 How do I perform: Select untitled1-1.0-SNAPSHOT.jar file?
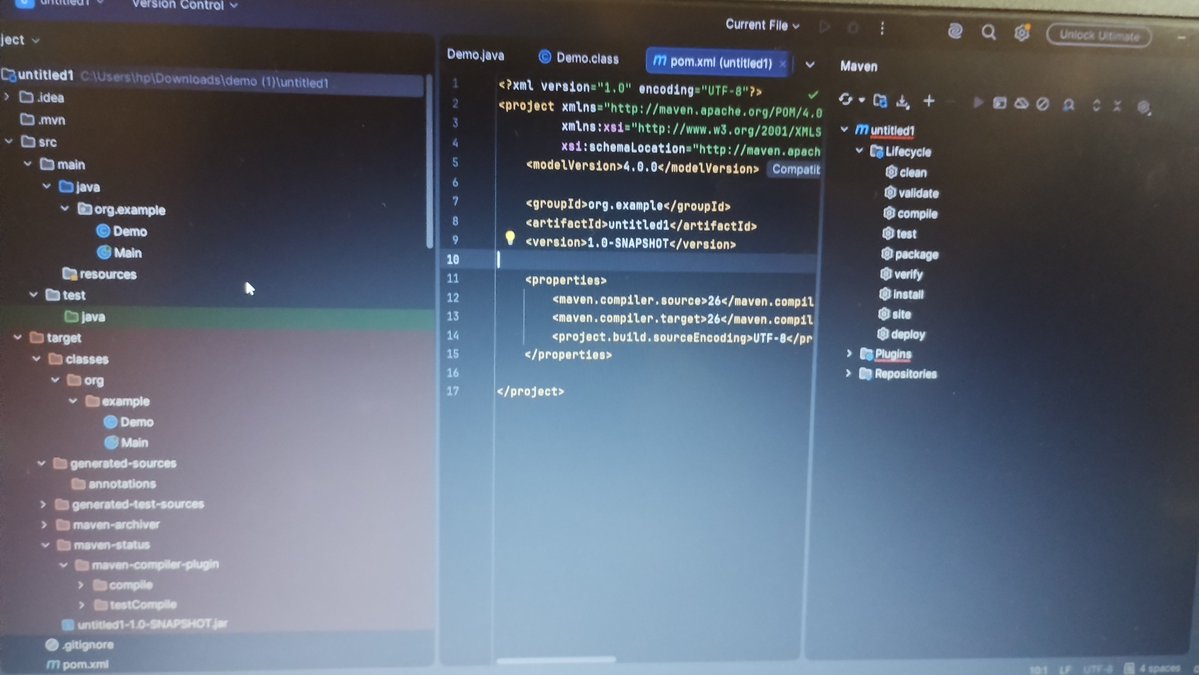145,624
